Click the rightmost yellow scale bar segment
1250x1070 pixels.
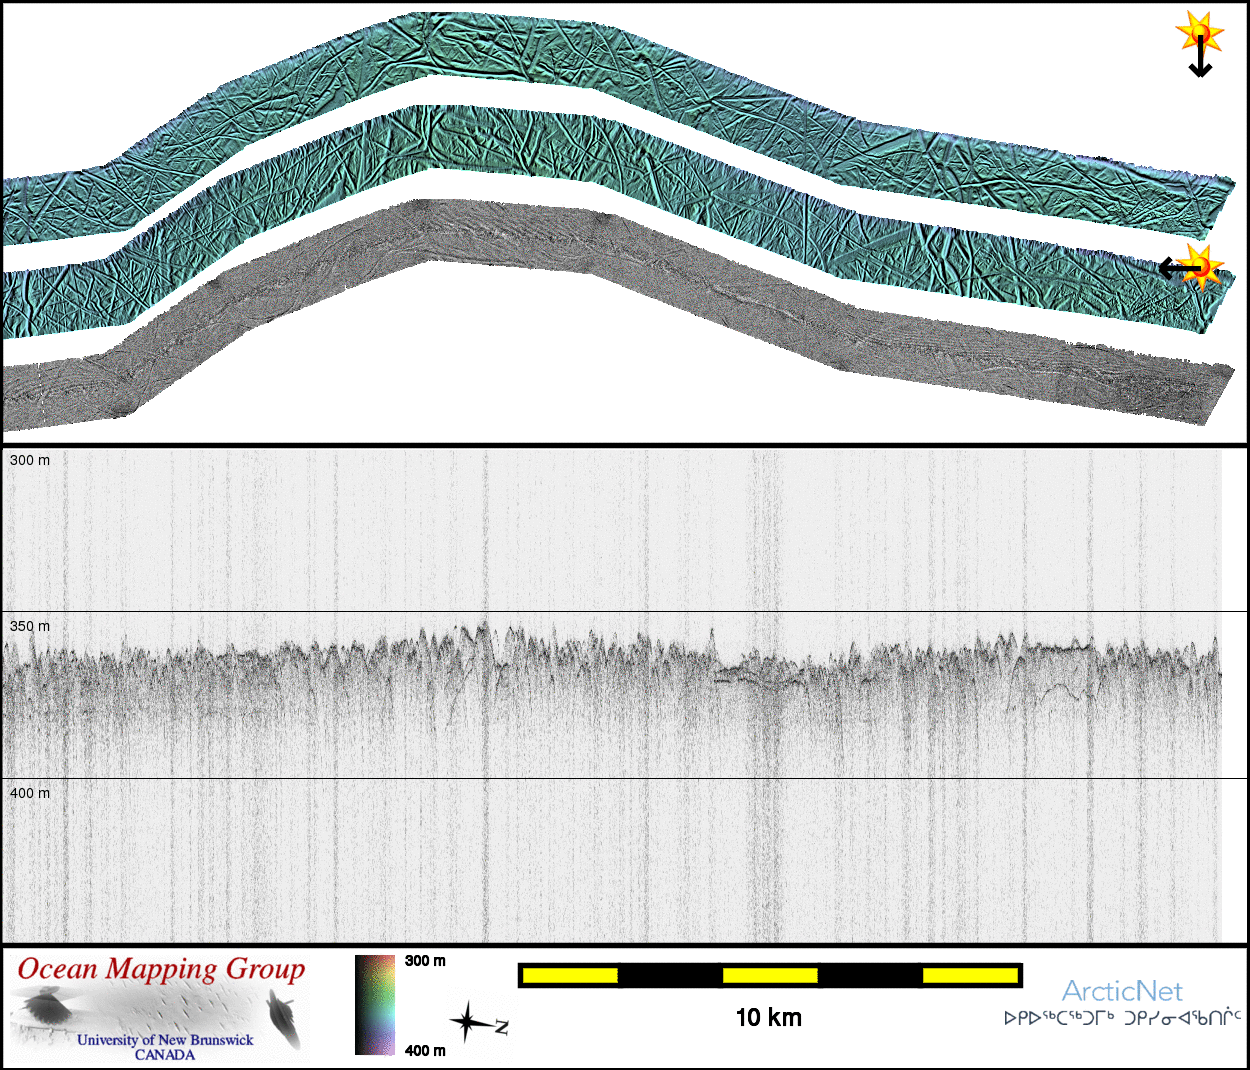pyautogui.click(x=969, y=975)
